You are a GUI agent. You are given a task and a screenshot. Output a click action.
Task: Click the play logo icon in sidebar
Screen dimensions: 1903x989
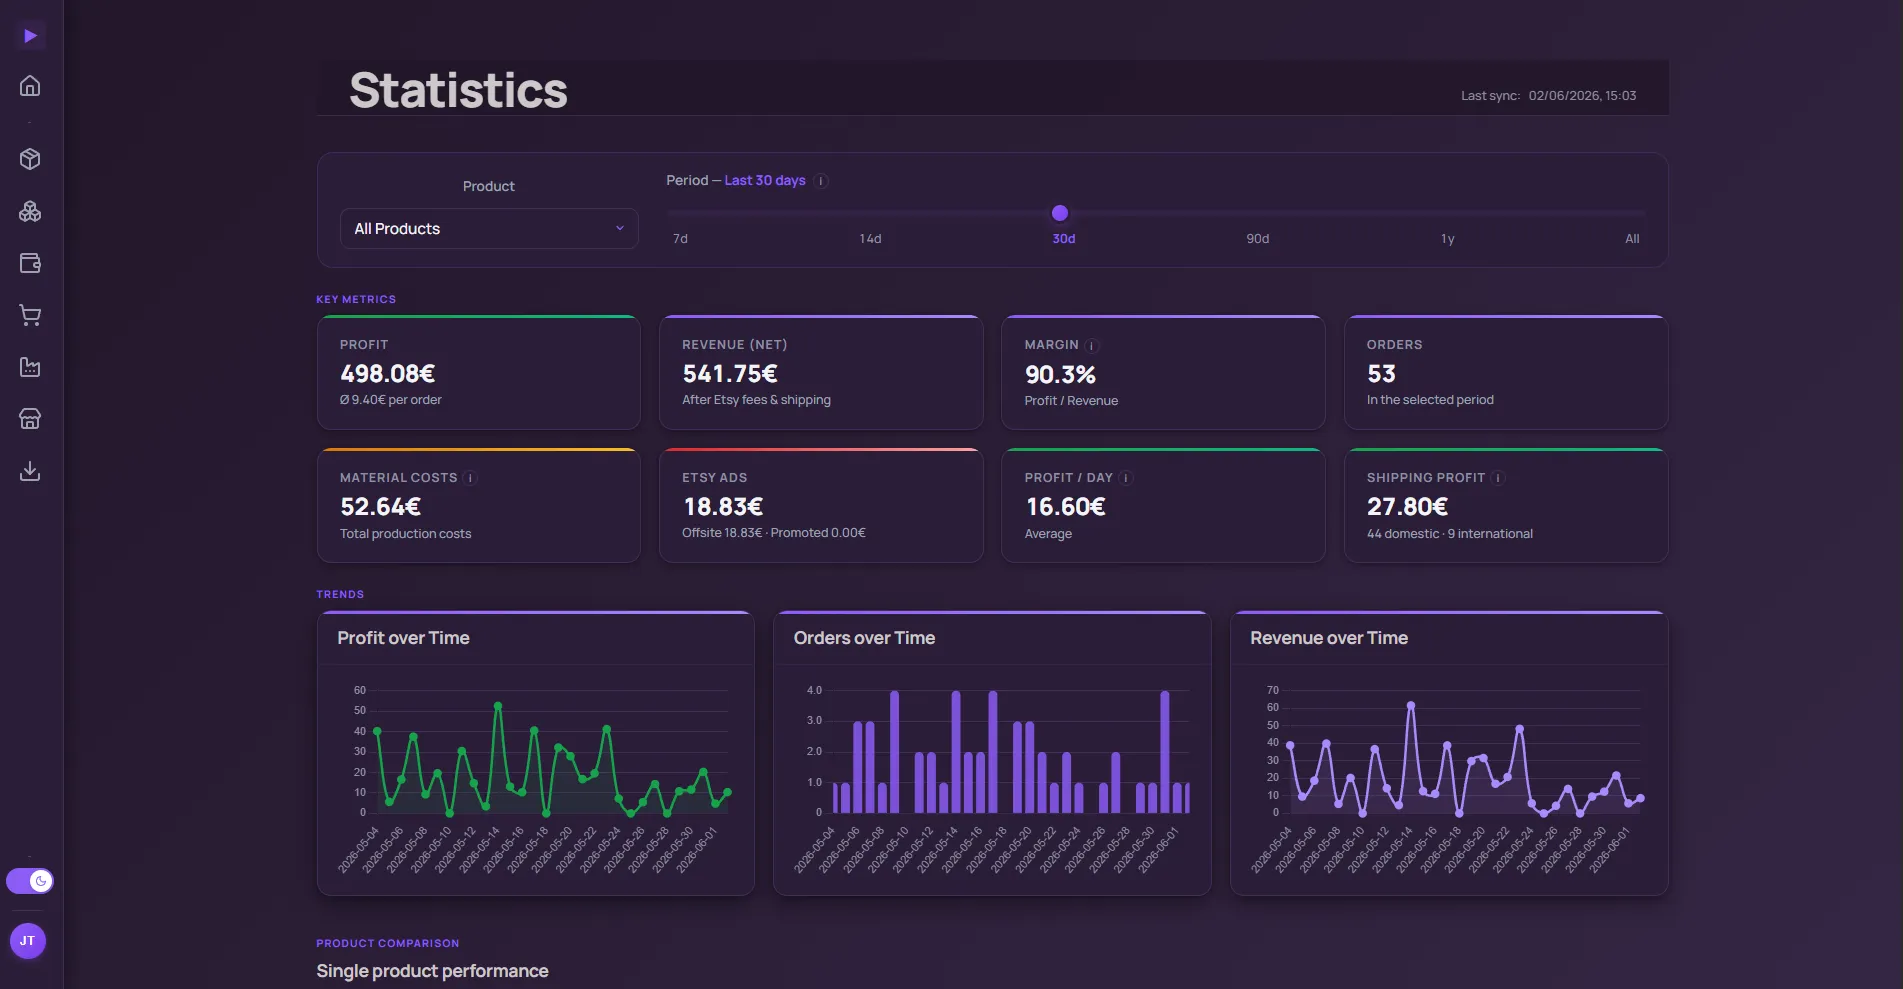point(30,36)
